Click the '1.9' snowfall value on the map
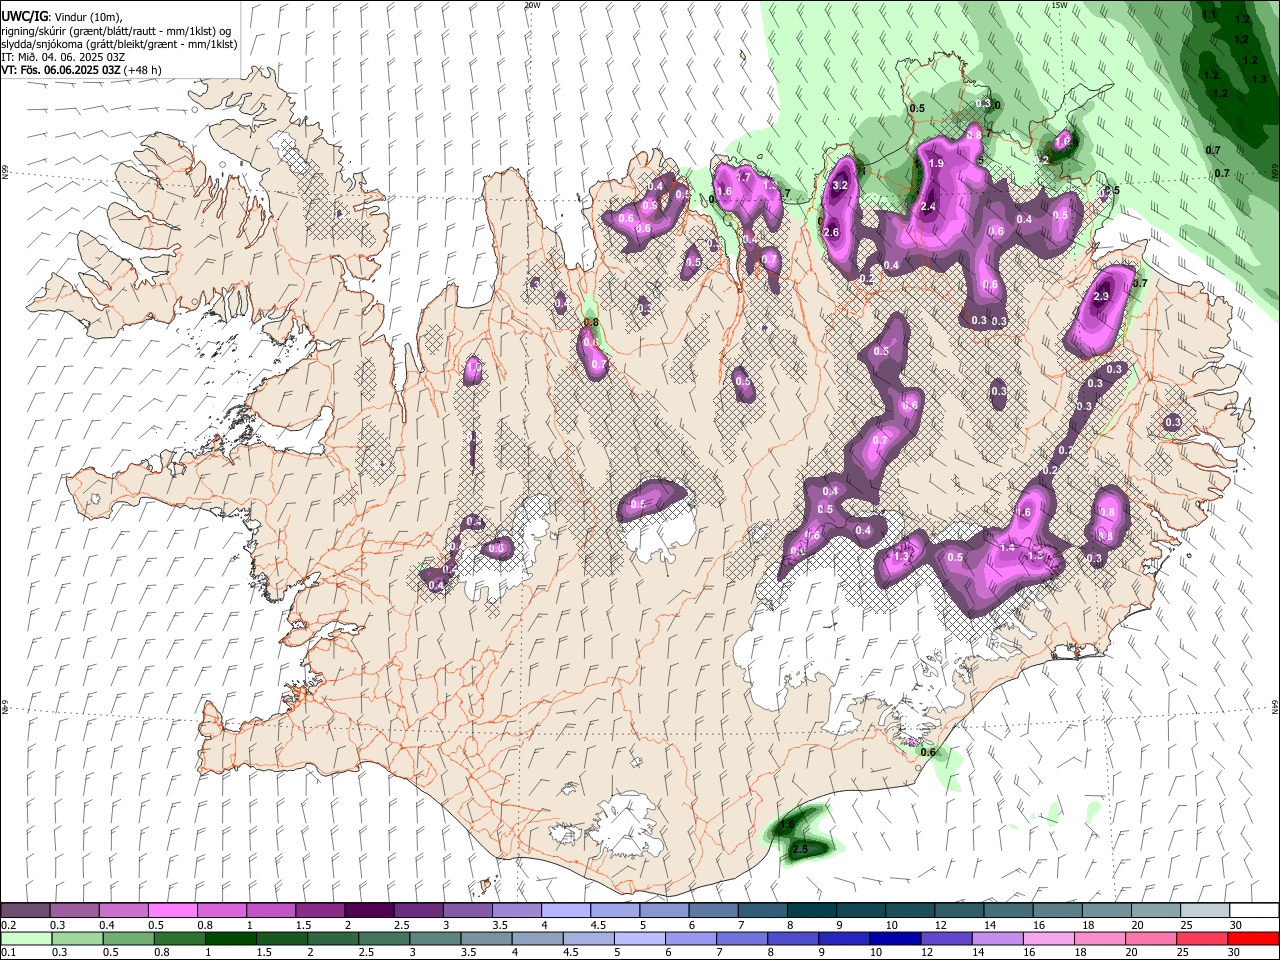This screenshot has height=960, width=1280. coord(936,163)
